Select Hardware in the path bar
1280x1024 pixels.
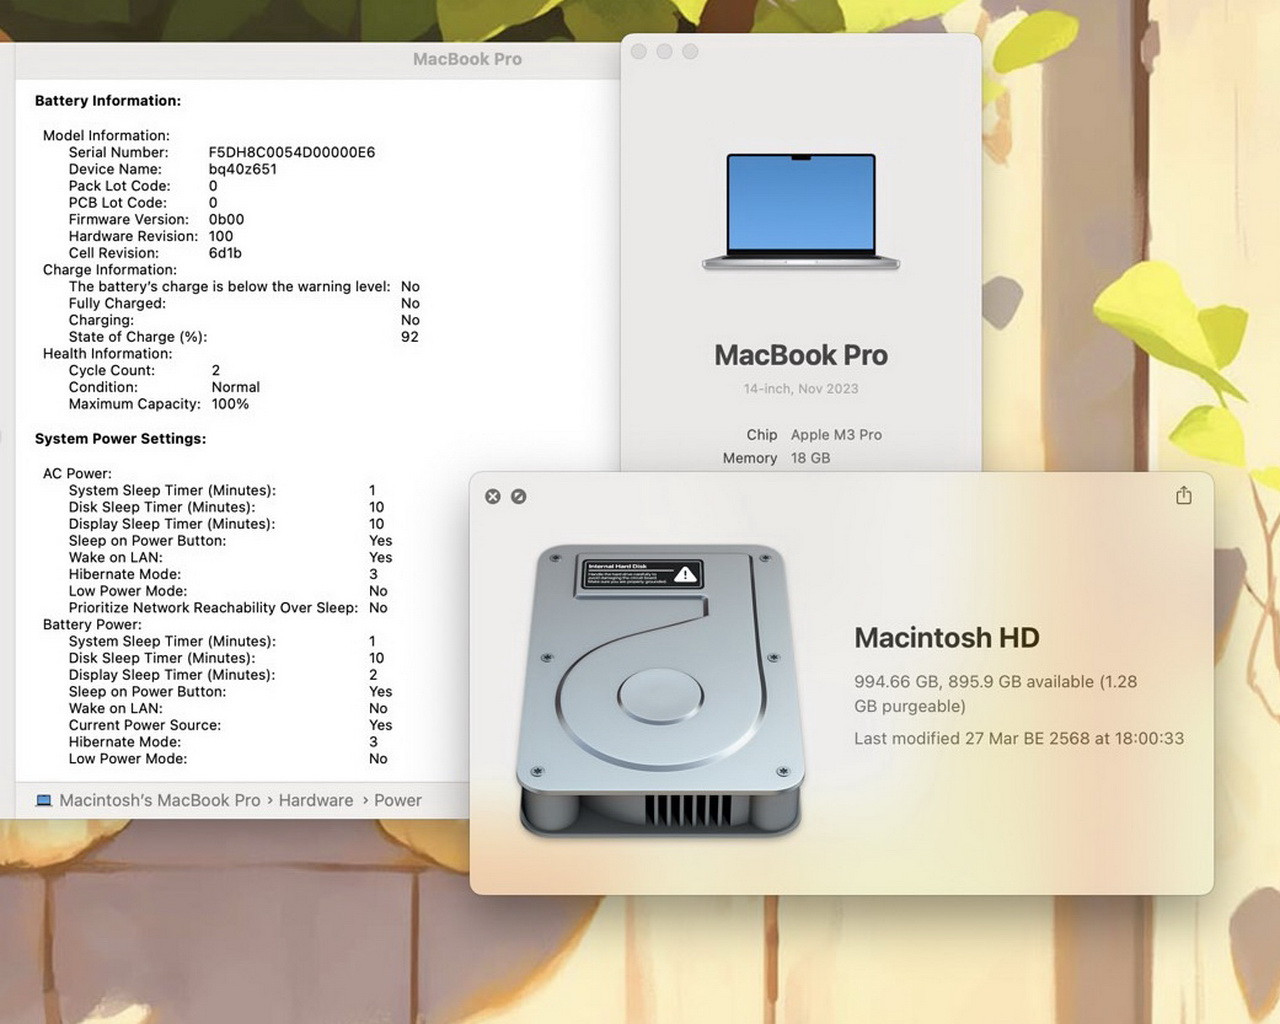click(x=316, y=800)
